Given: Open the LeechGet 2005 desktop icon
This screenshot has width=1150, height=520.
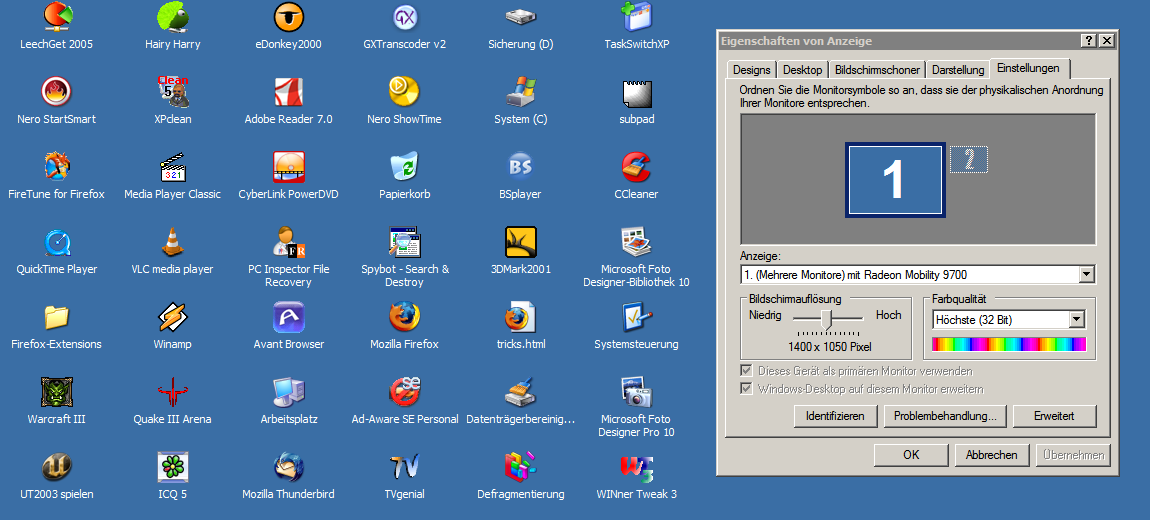Looking at the screenshot, I should point(56,17).
